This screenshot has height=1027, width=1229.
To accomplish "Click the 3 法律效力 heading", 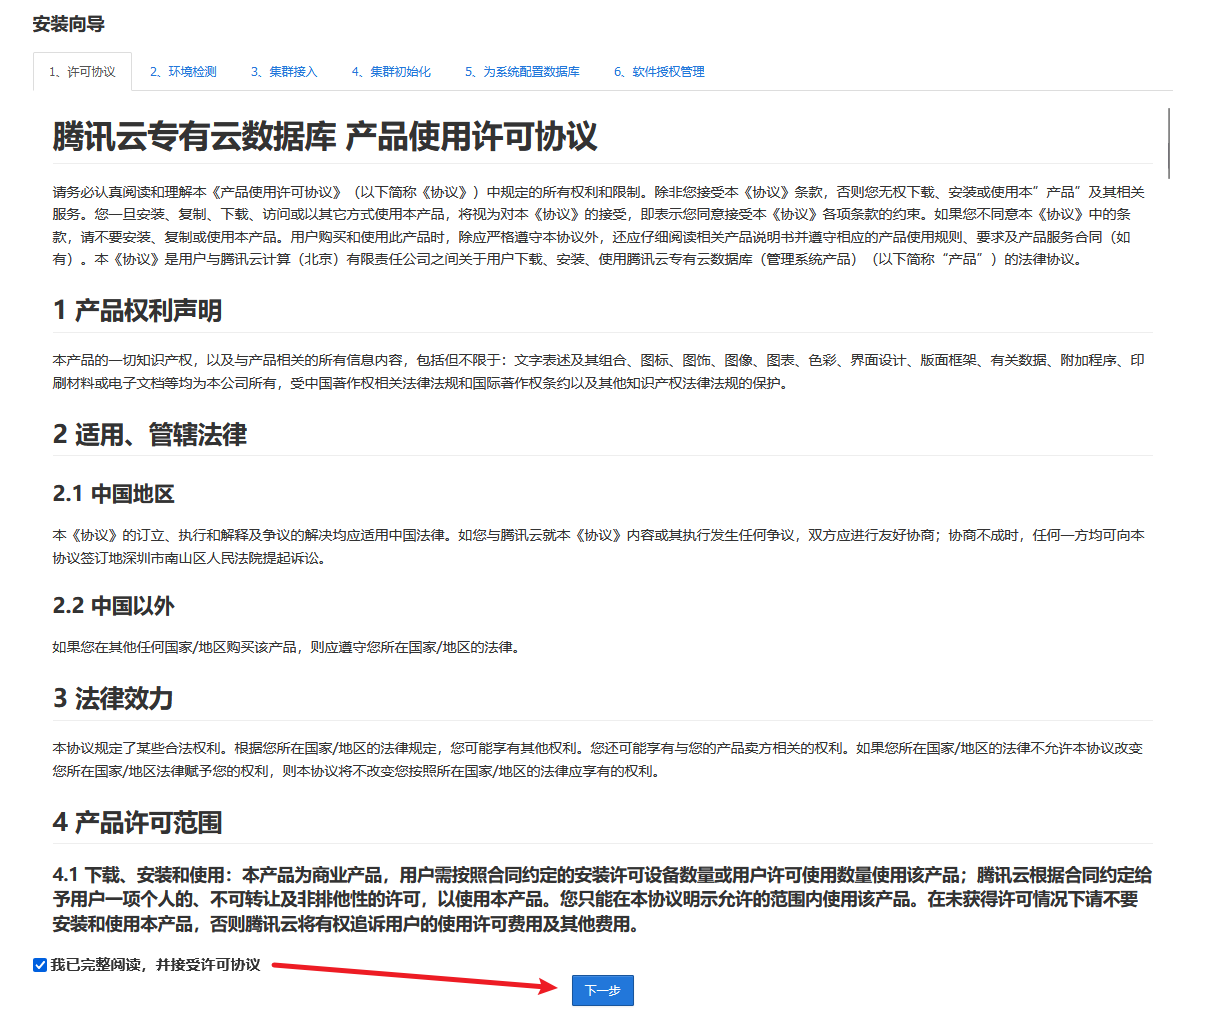I will [113, 698].
